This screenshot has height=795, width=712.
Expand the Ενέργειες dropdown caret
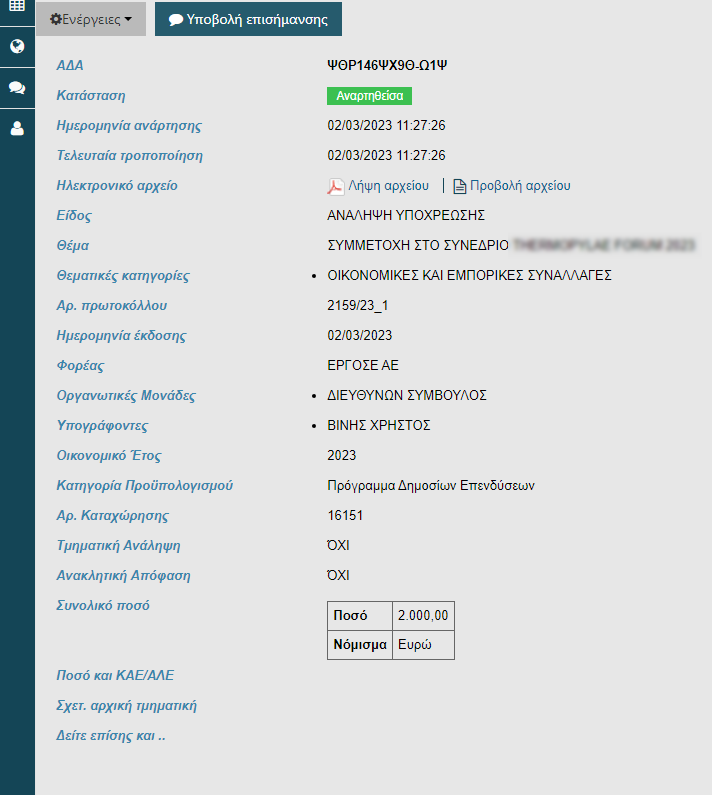(128, 20)
